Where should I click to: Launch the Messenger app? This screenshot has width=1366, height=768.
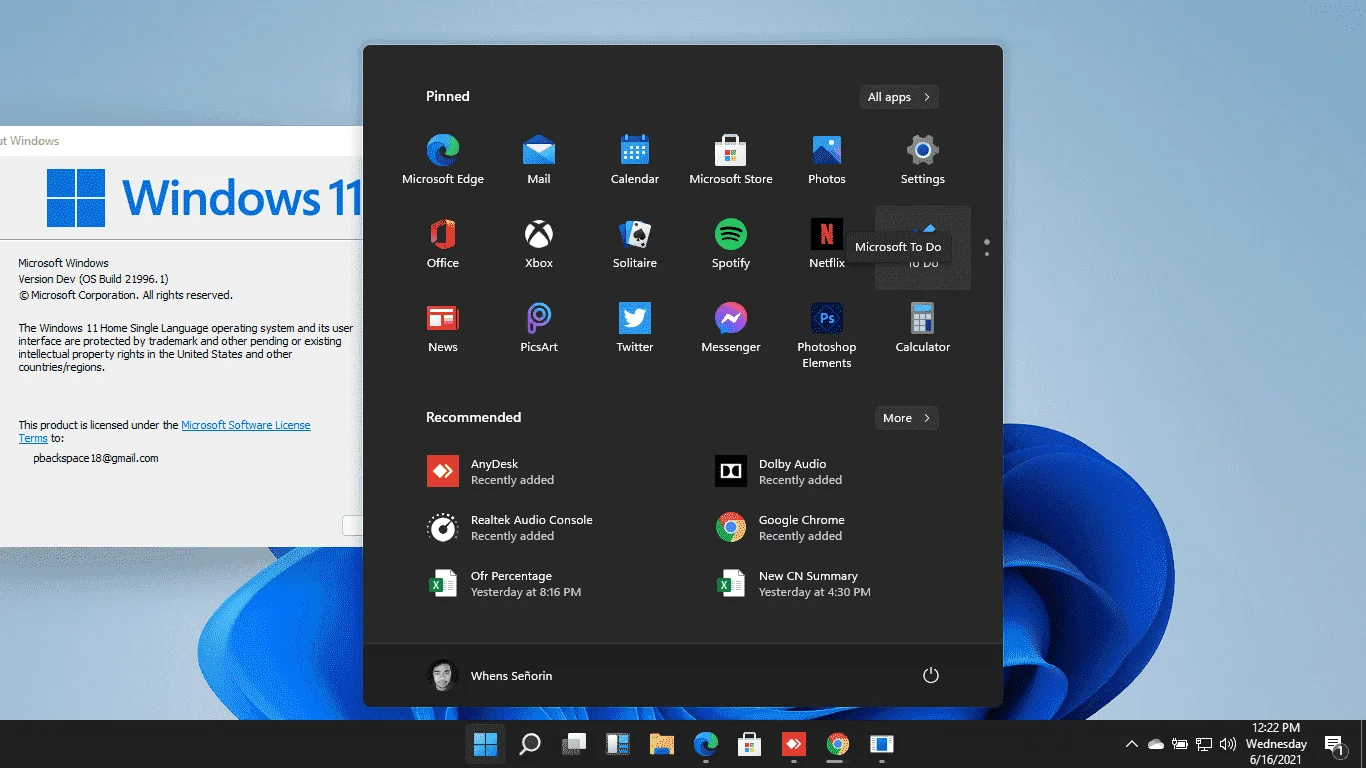tap(731, 328)
